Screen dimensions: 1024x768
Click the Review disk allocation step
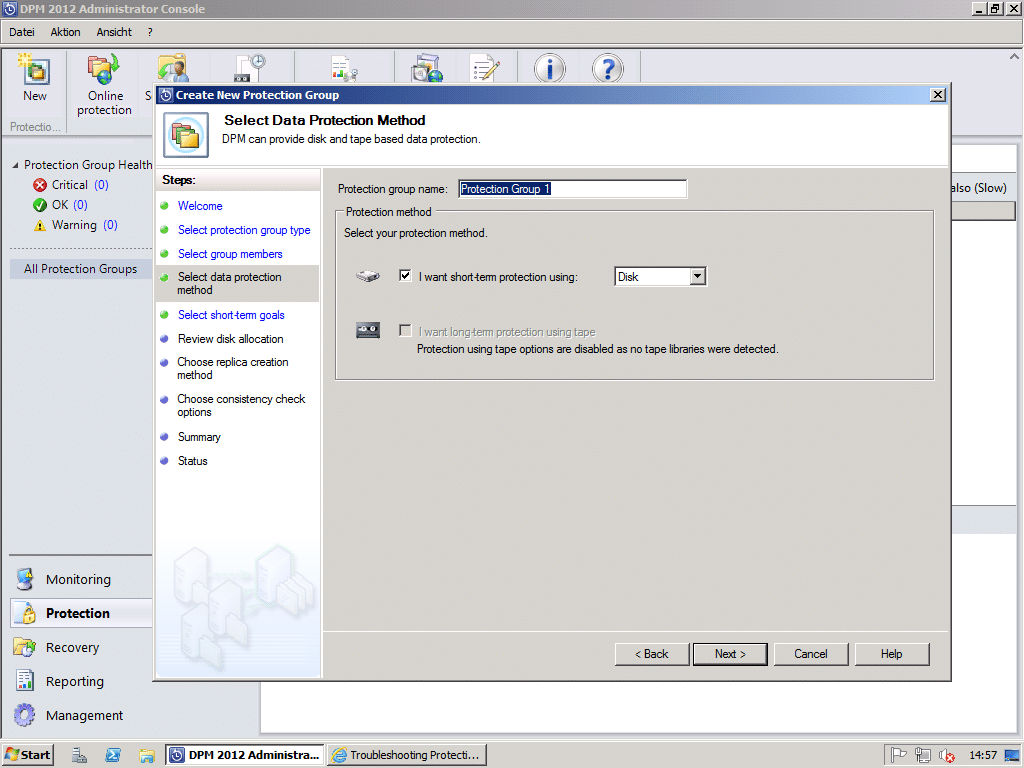[x=231, y=339]
